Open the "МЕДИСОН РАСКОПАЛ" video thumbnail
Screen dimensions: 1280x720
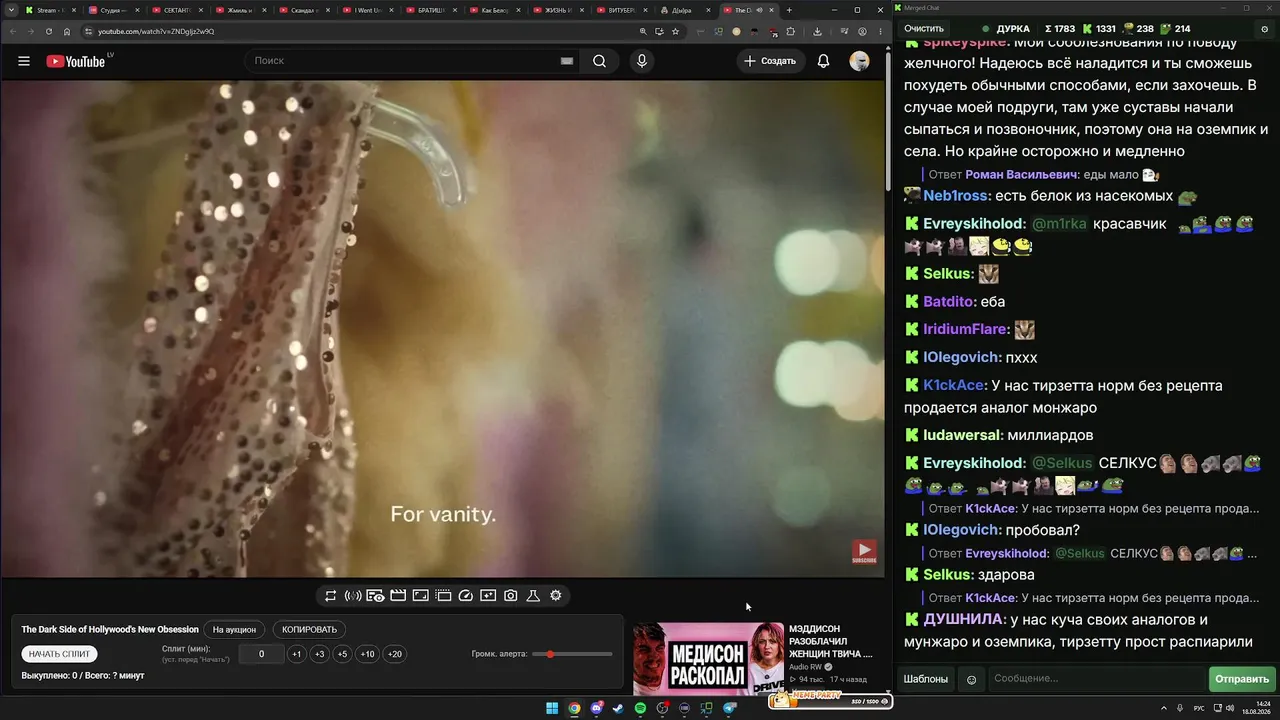708,659
